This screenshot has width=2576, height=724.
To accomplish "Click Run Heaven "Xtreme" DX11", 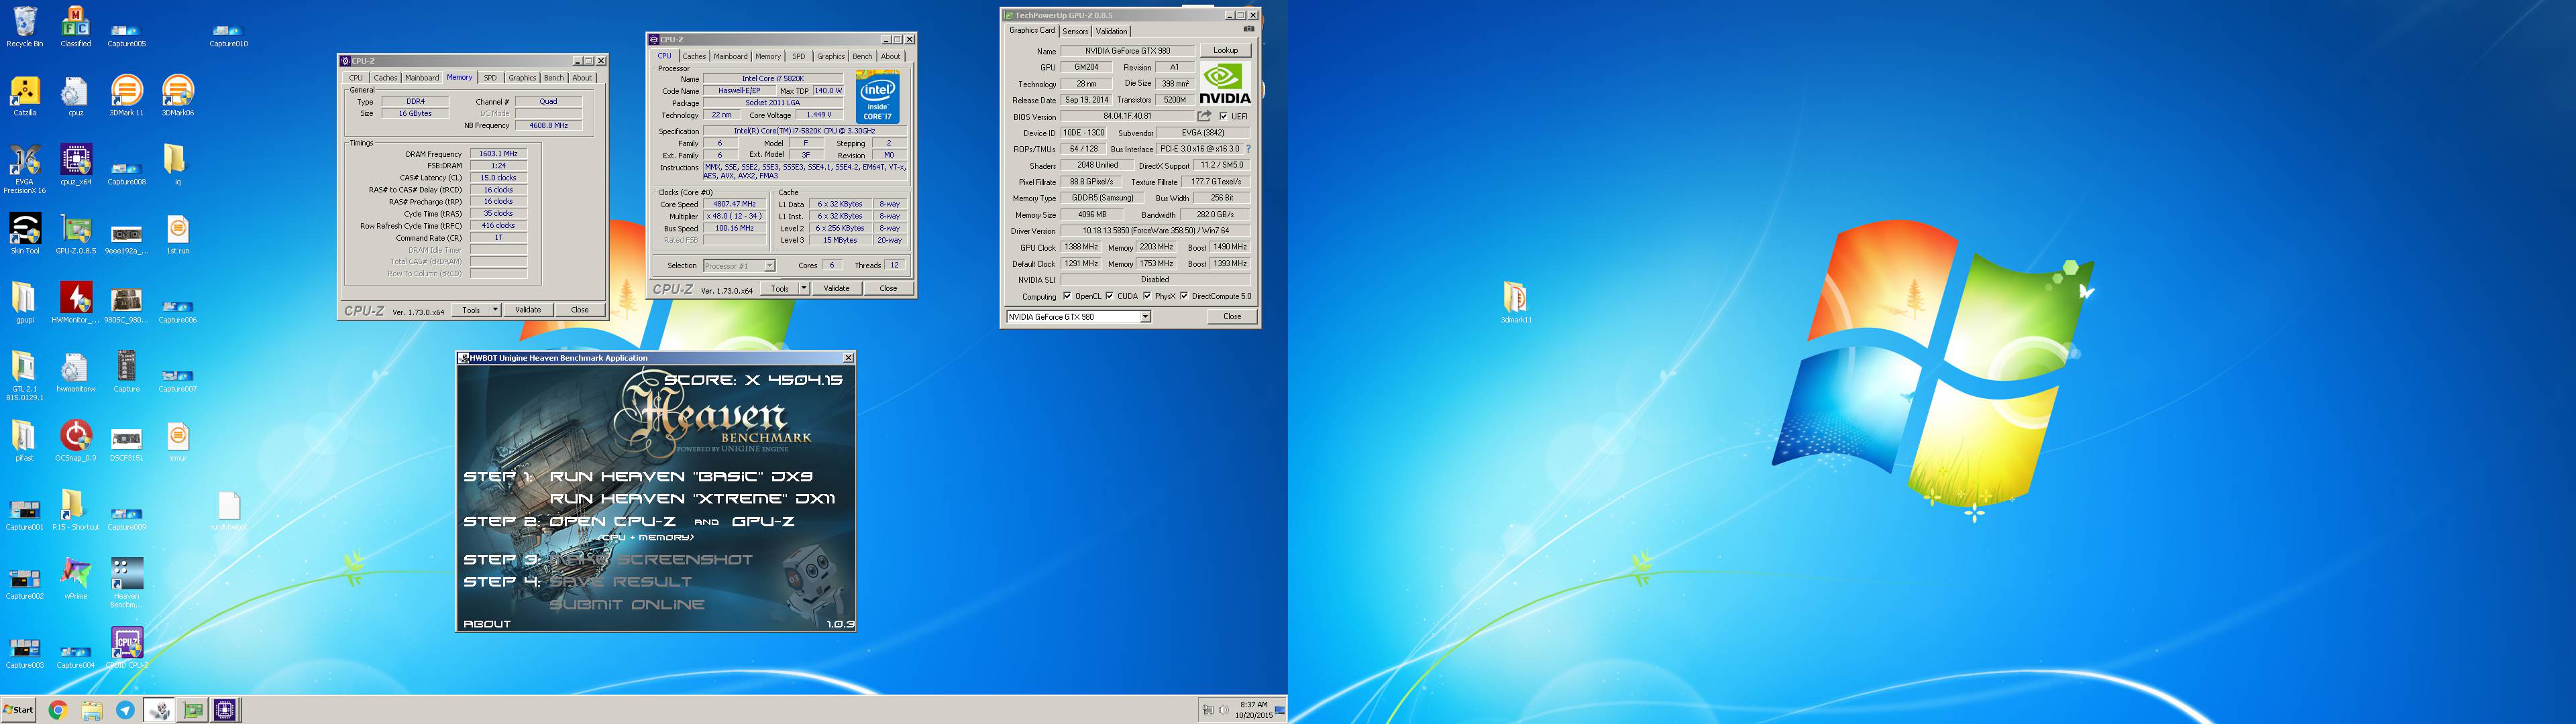I will click(692, 498).
